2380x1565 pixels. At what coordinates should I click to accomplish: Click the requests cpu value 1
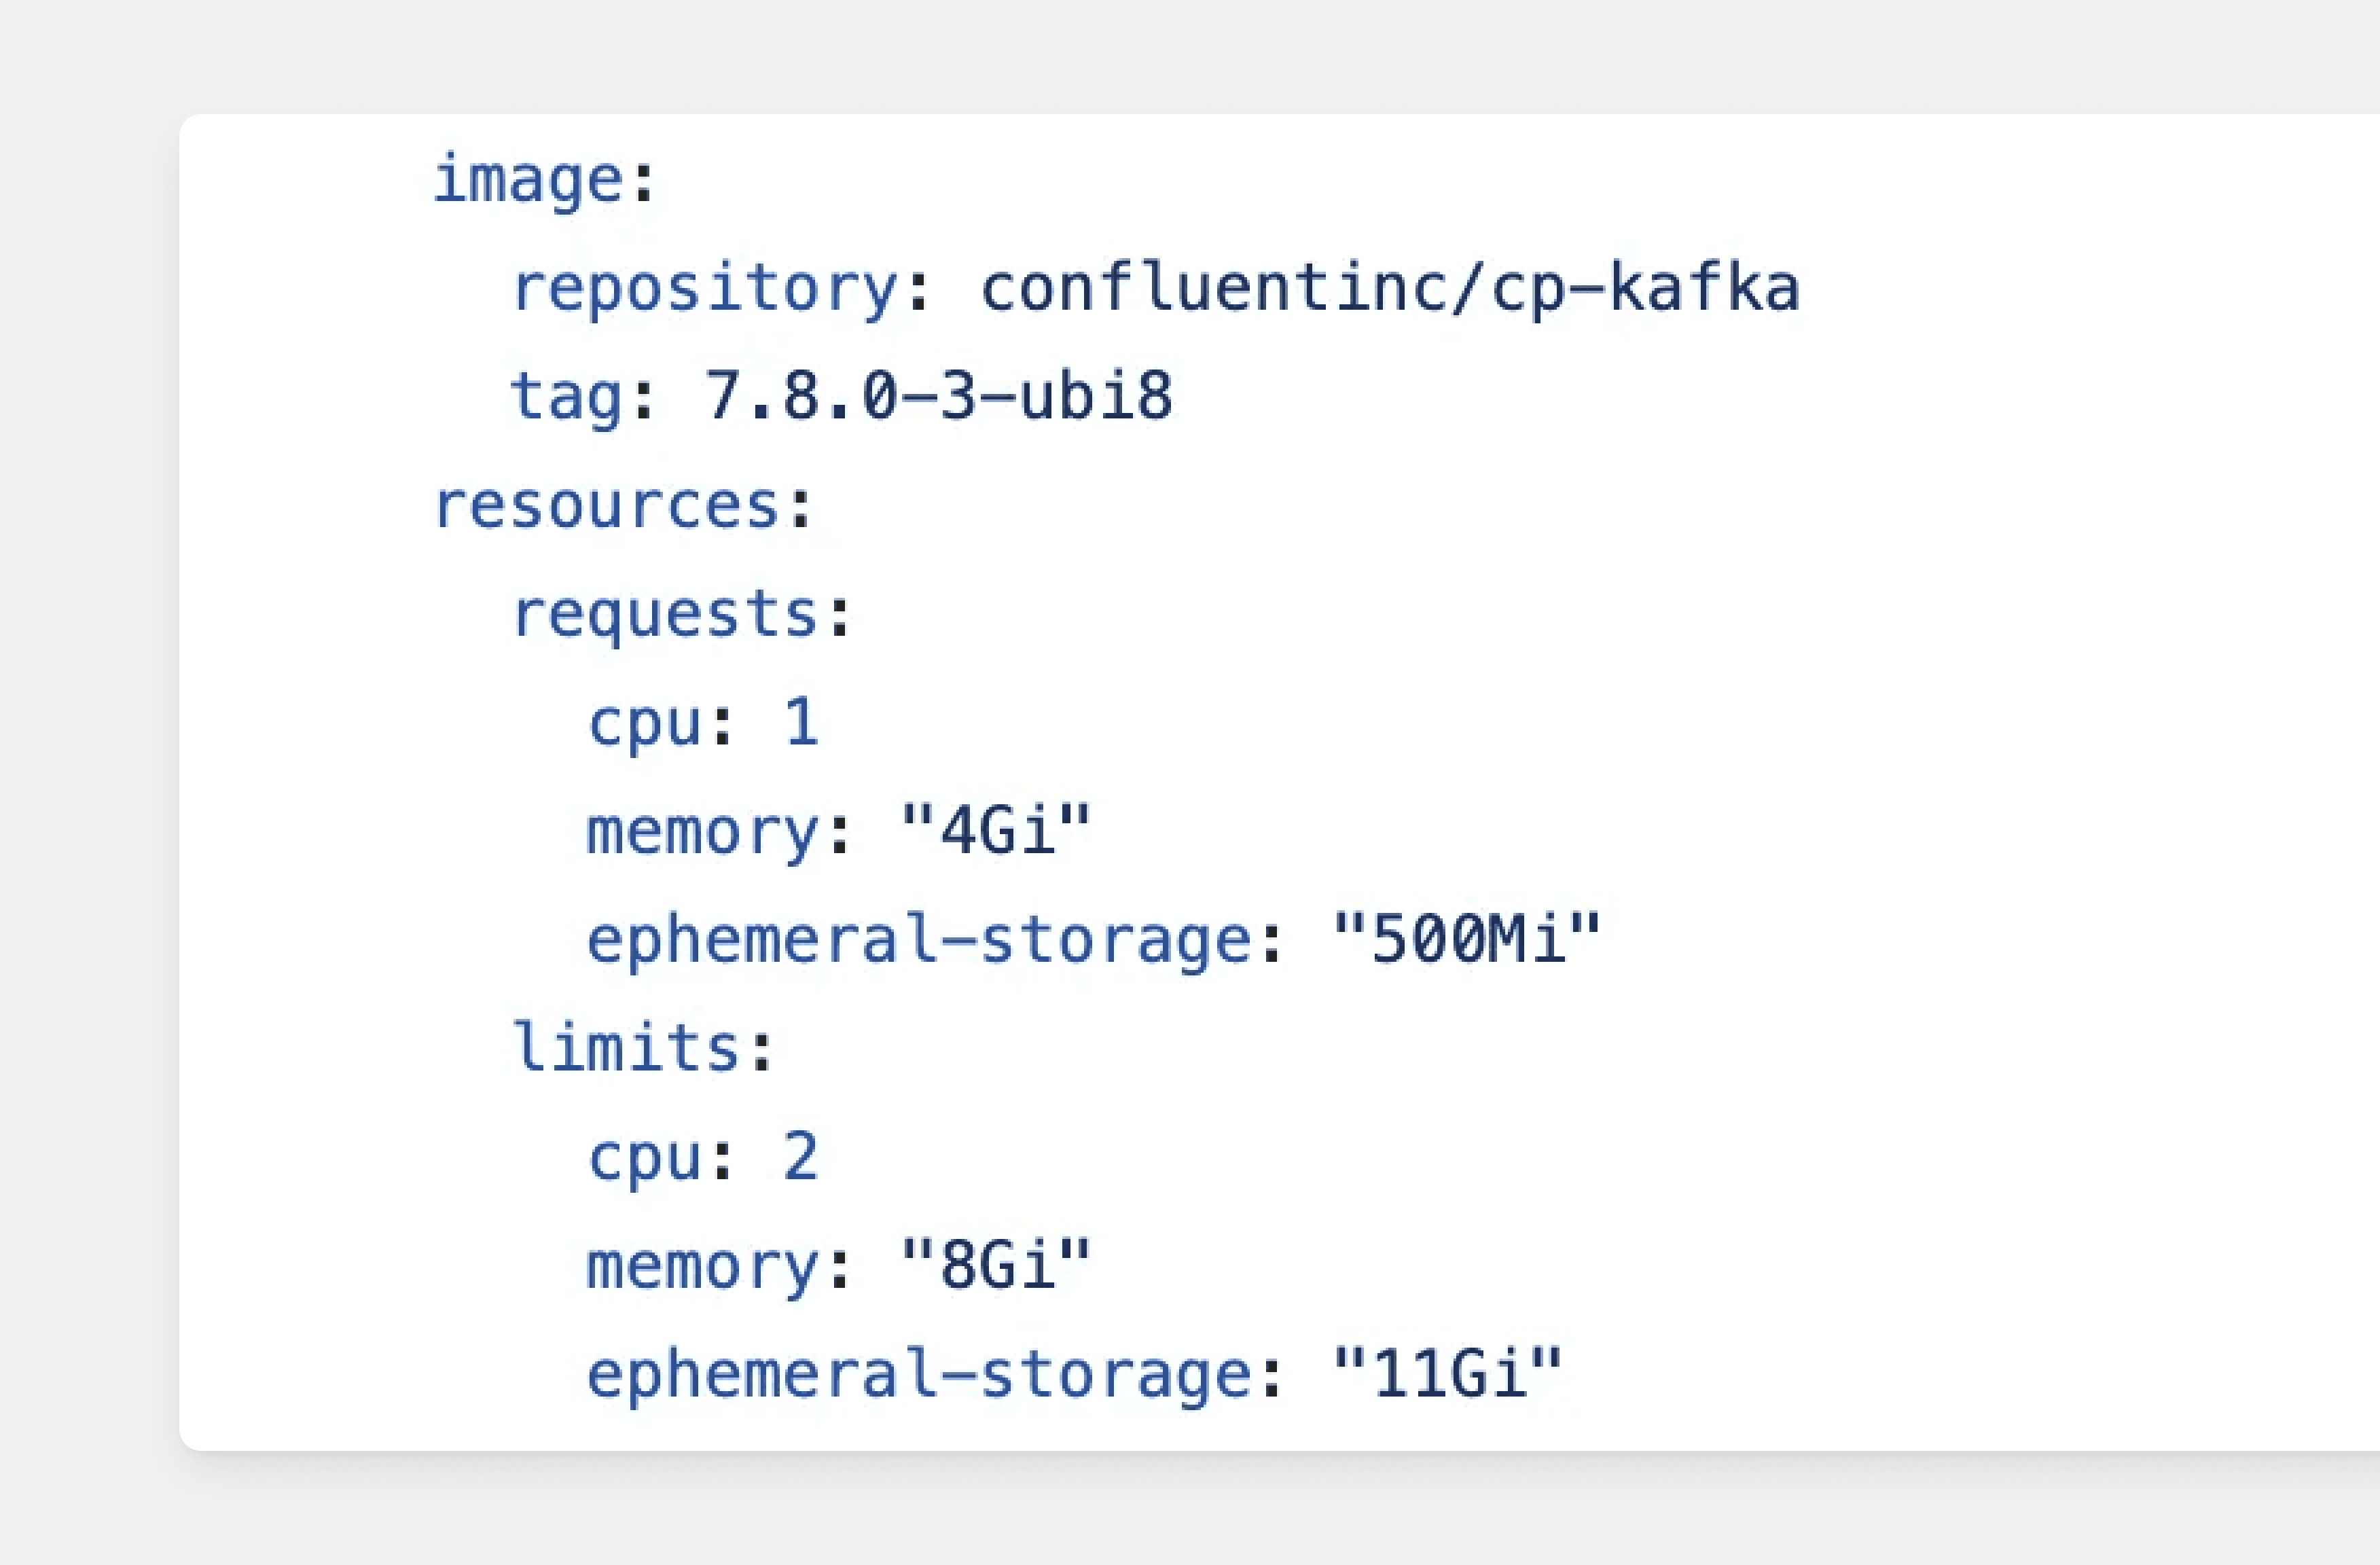pyautogui.click(x=801, y=722)
